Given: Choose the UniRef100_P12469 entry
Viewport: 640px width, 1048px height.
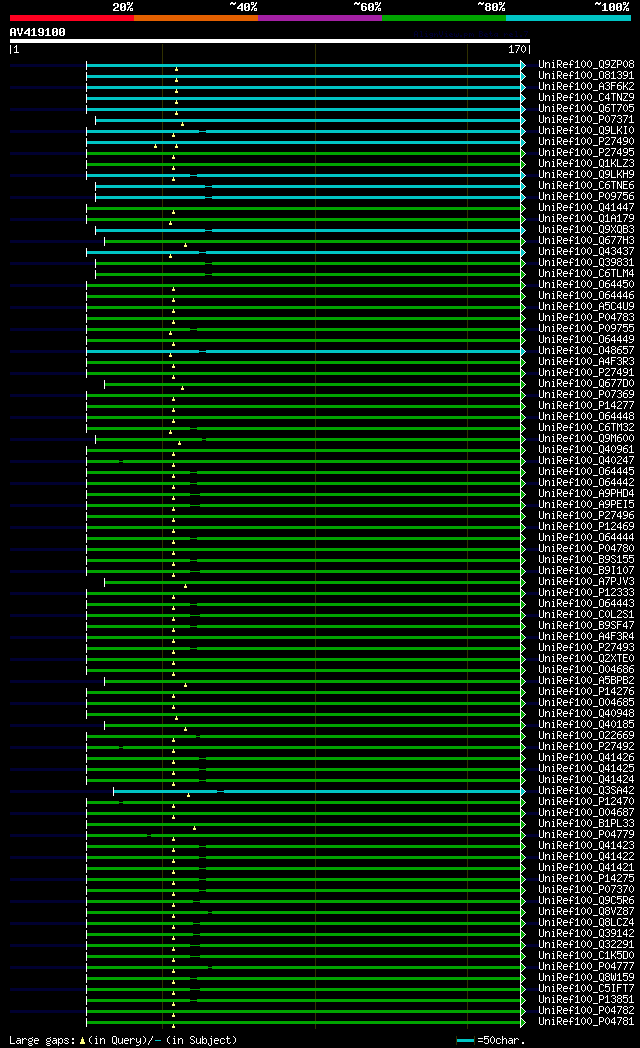Looking at the screenshot, I should click(x=587, y=527).
